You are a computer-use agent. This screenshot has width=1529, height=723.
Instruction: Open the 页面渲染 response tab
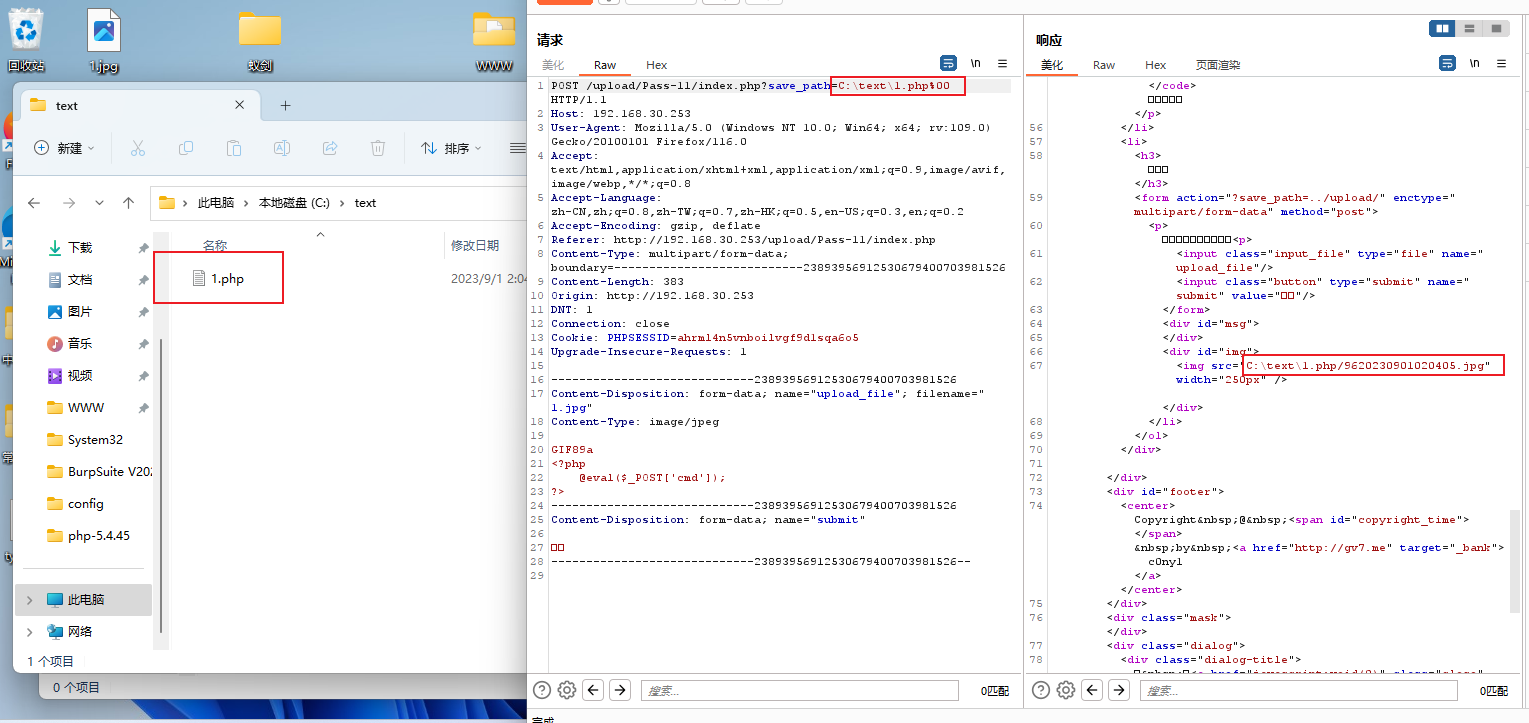pyautogui.click(x=1218, y=65)
